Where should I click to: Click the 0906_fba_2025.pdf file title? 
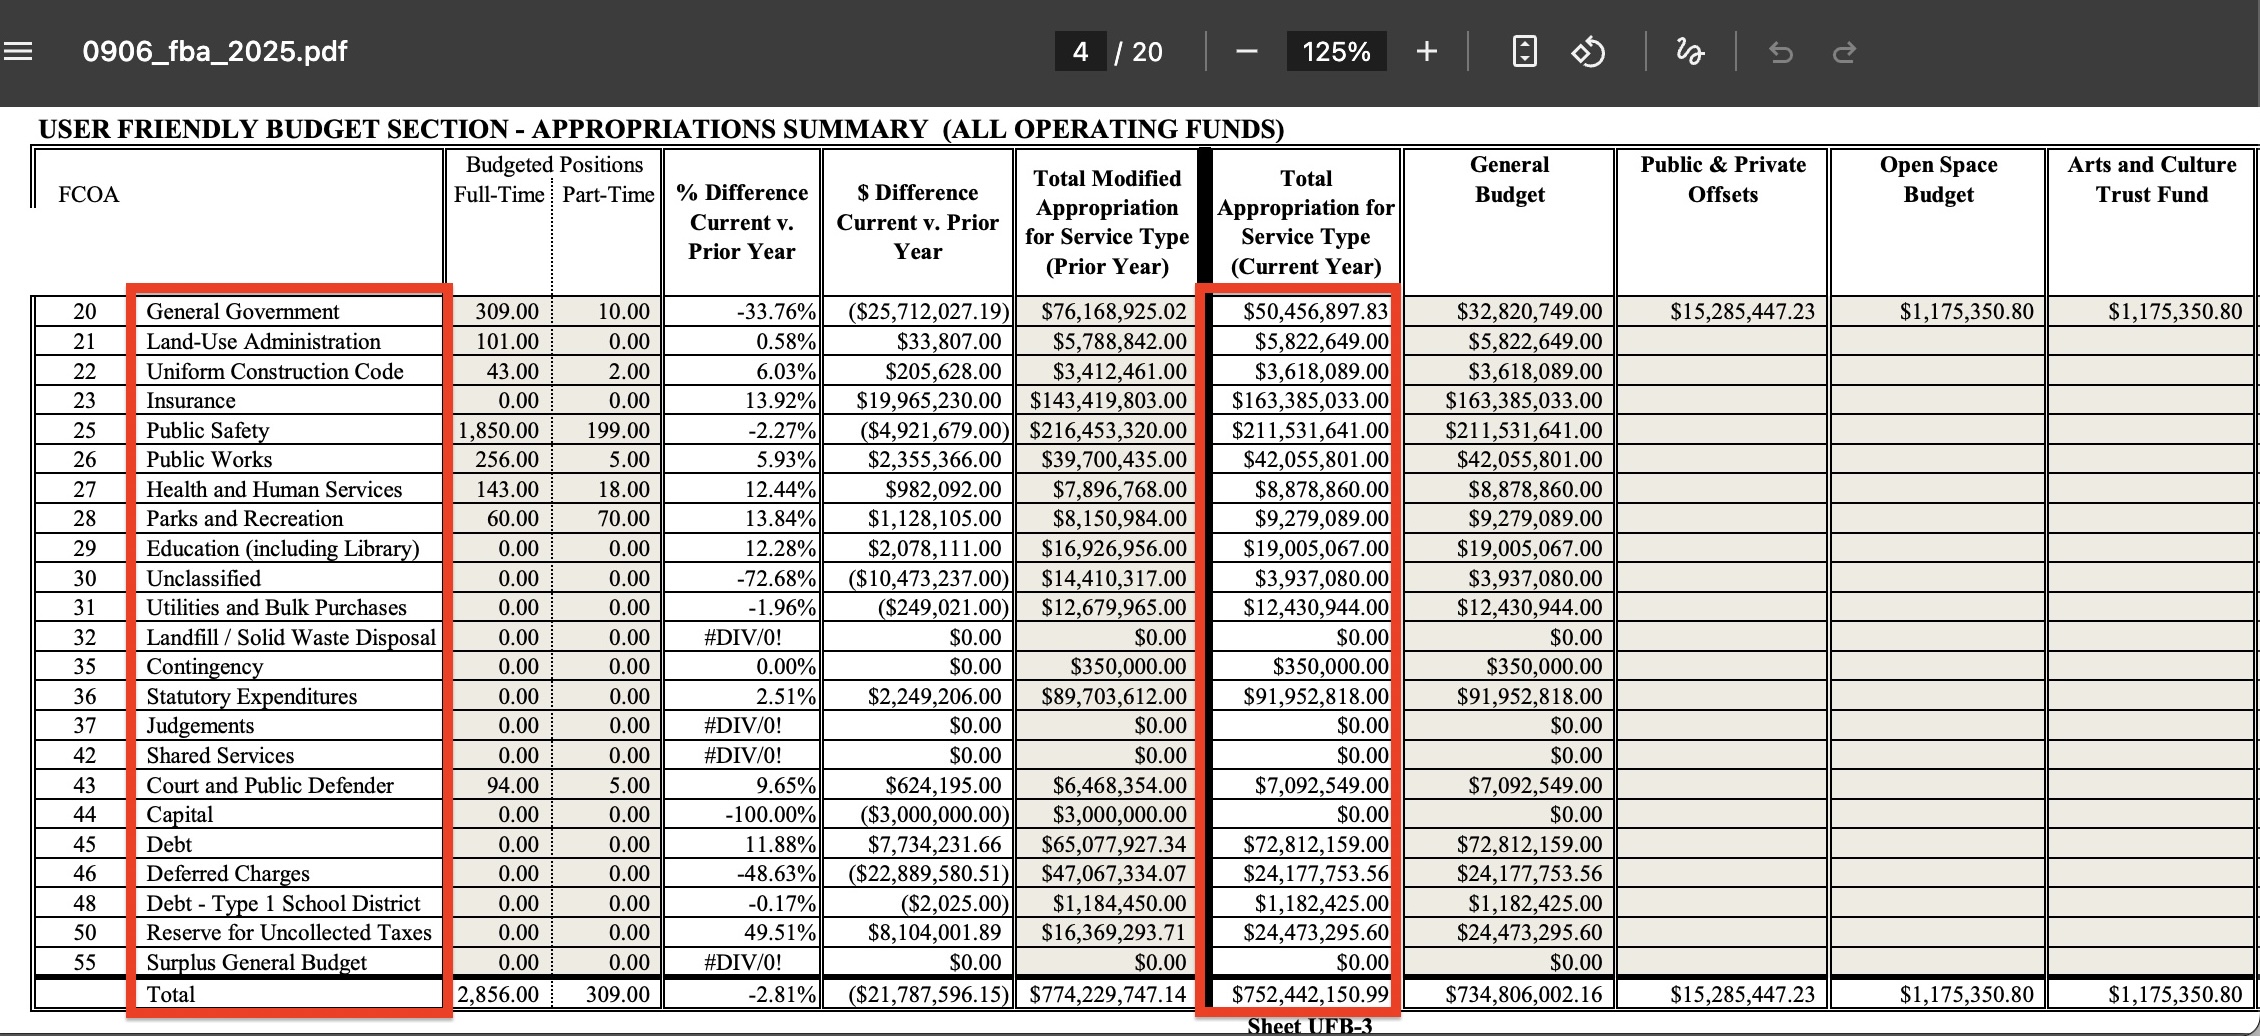coord(214,51)
